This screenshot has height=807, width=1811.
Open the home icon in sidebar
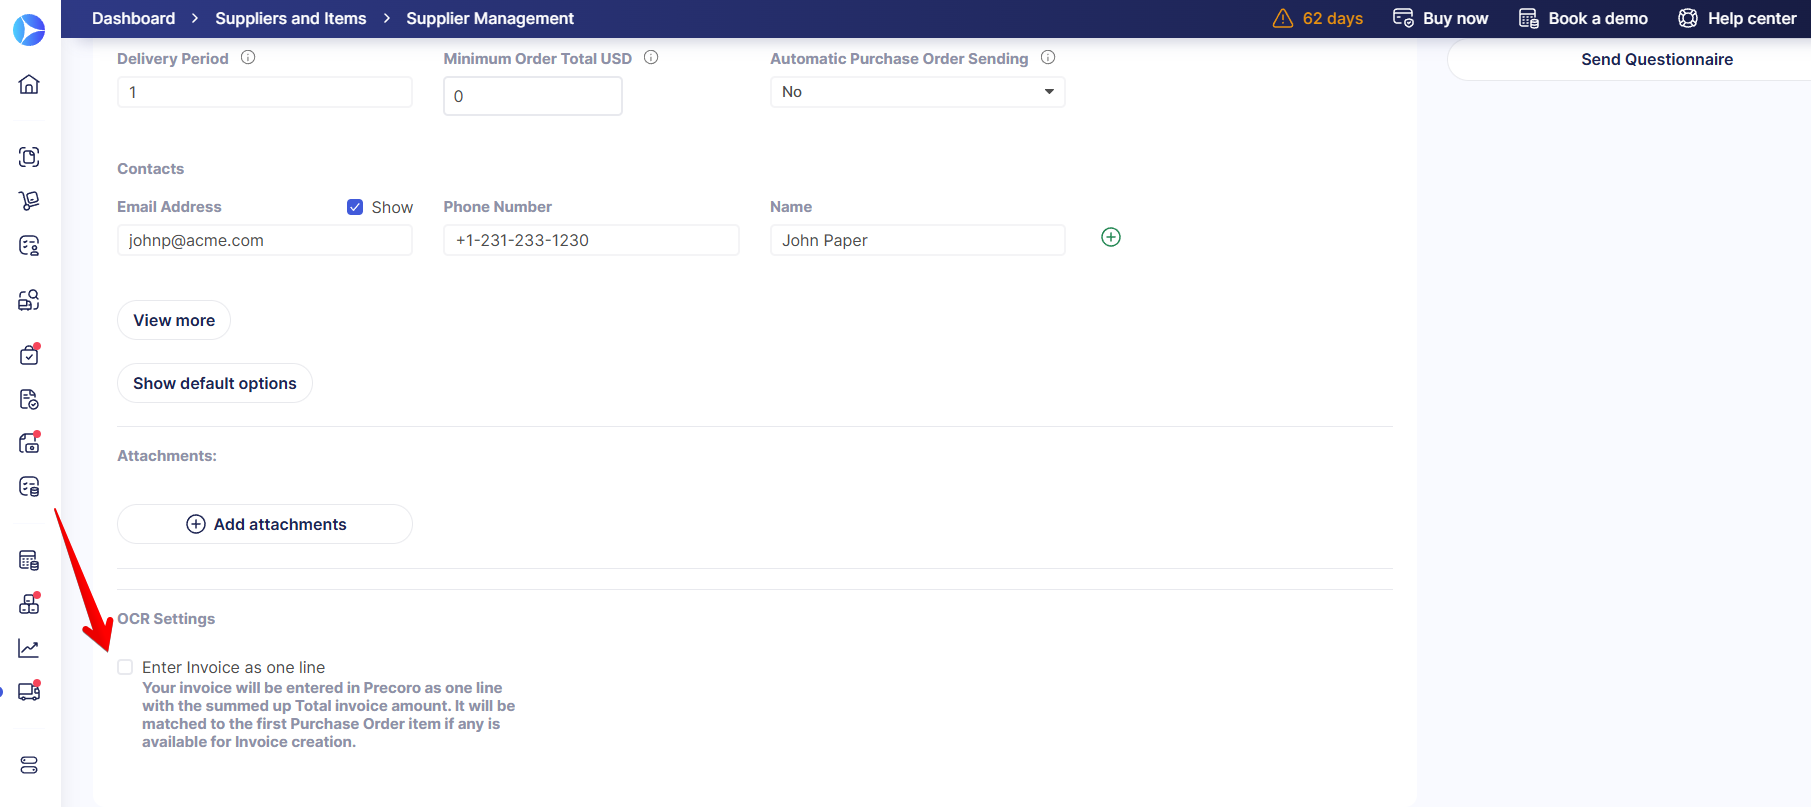click(29, 84)
